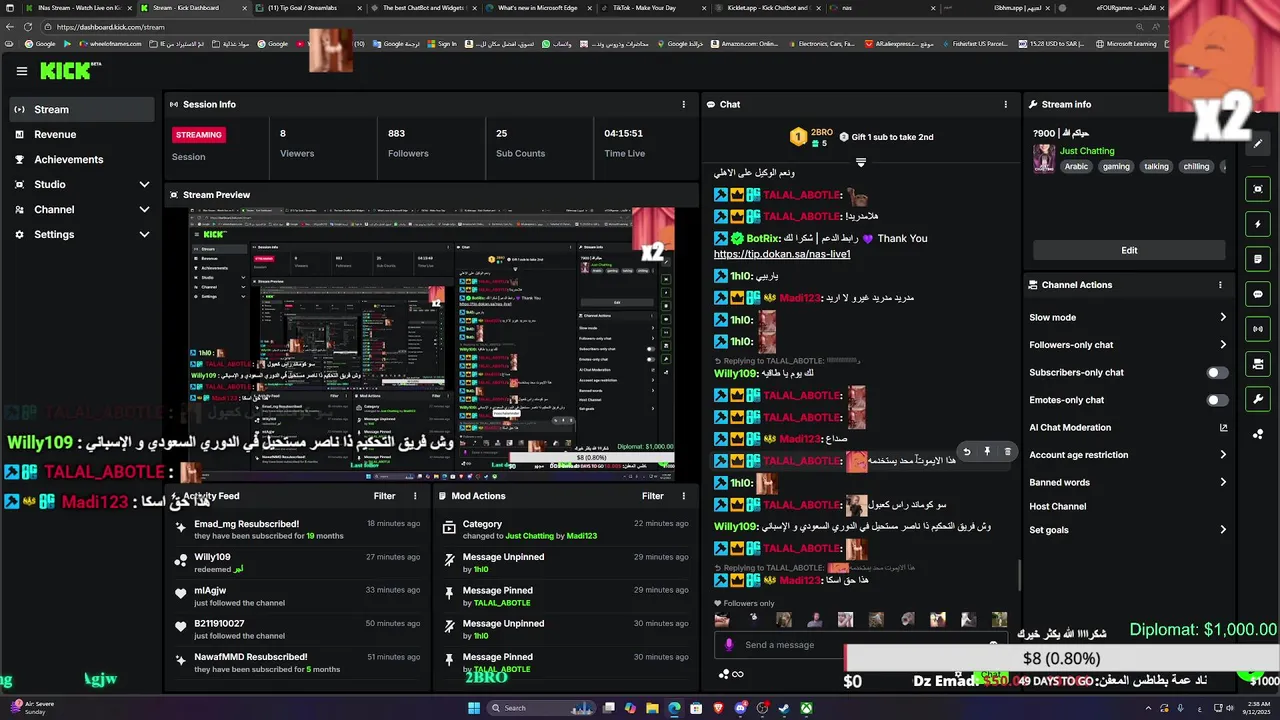Click the chat bubble icon in right toolbar
Viewport: 1280px width, 720px height.
tap(1258, 294)
